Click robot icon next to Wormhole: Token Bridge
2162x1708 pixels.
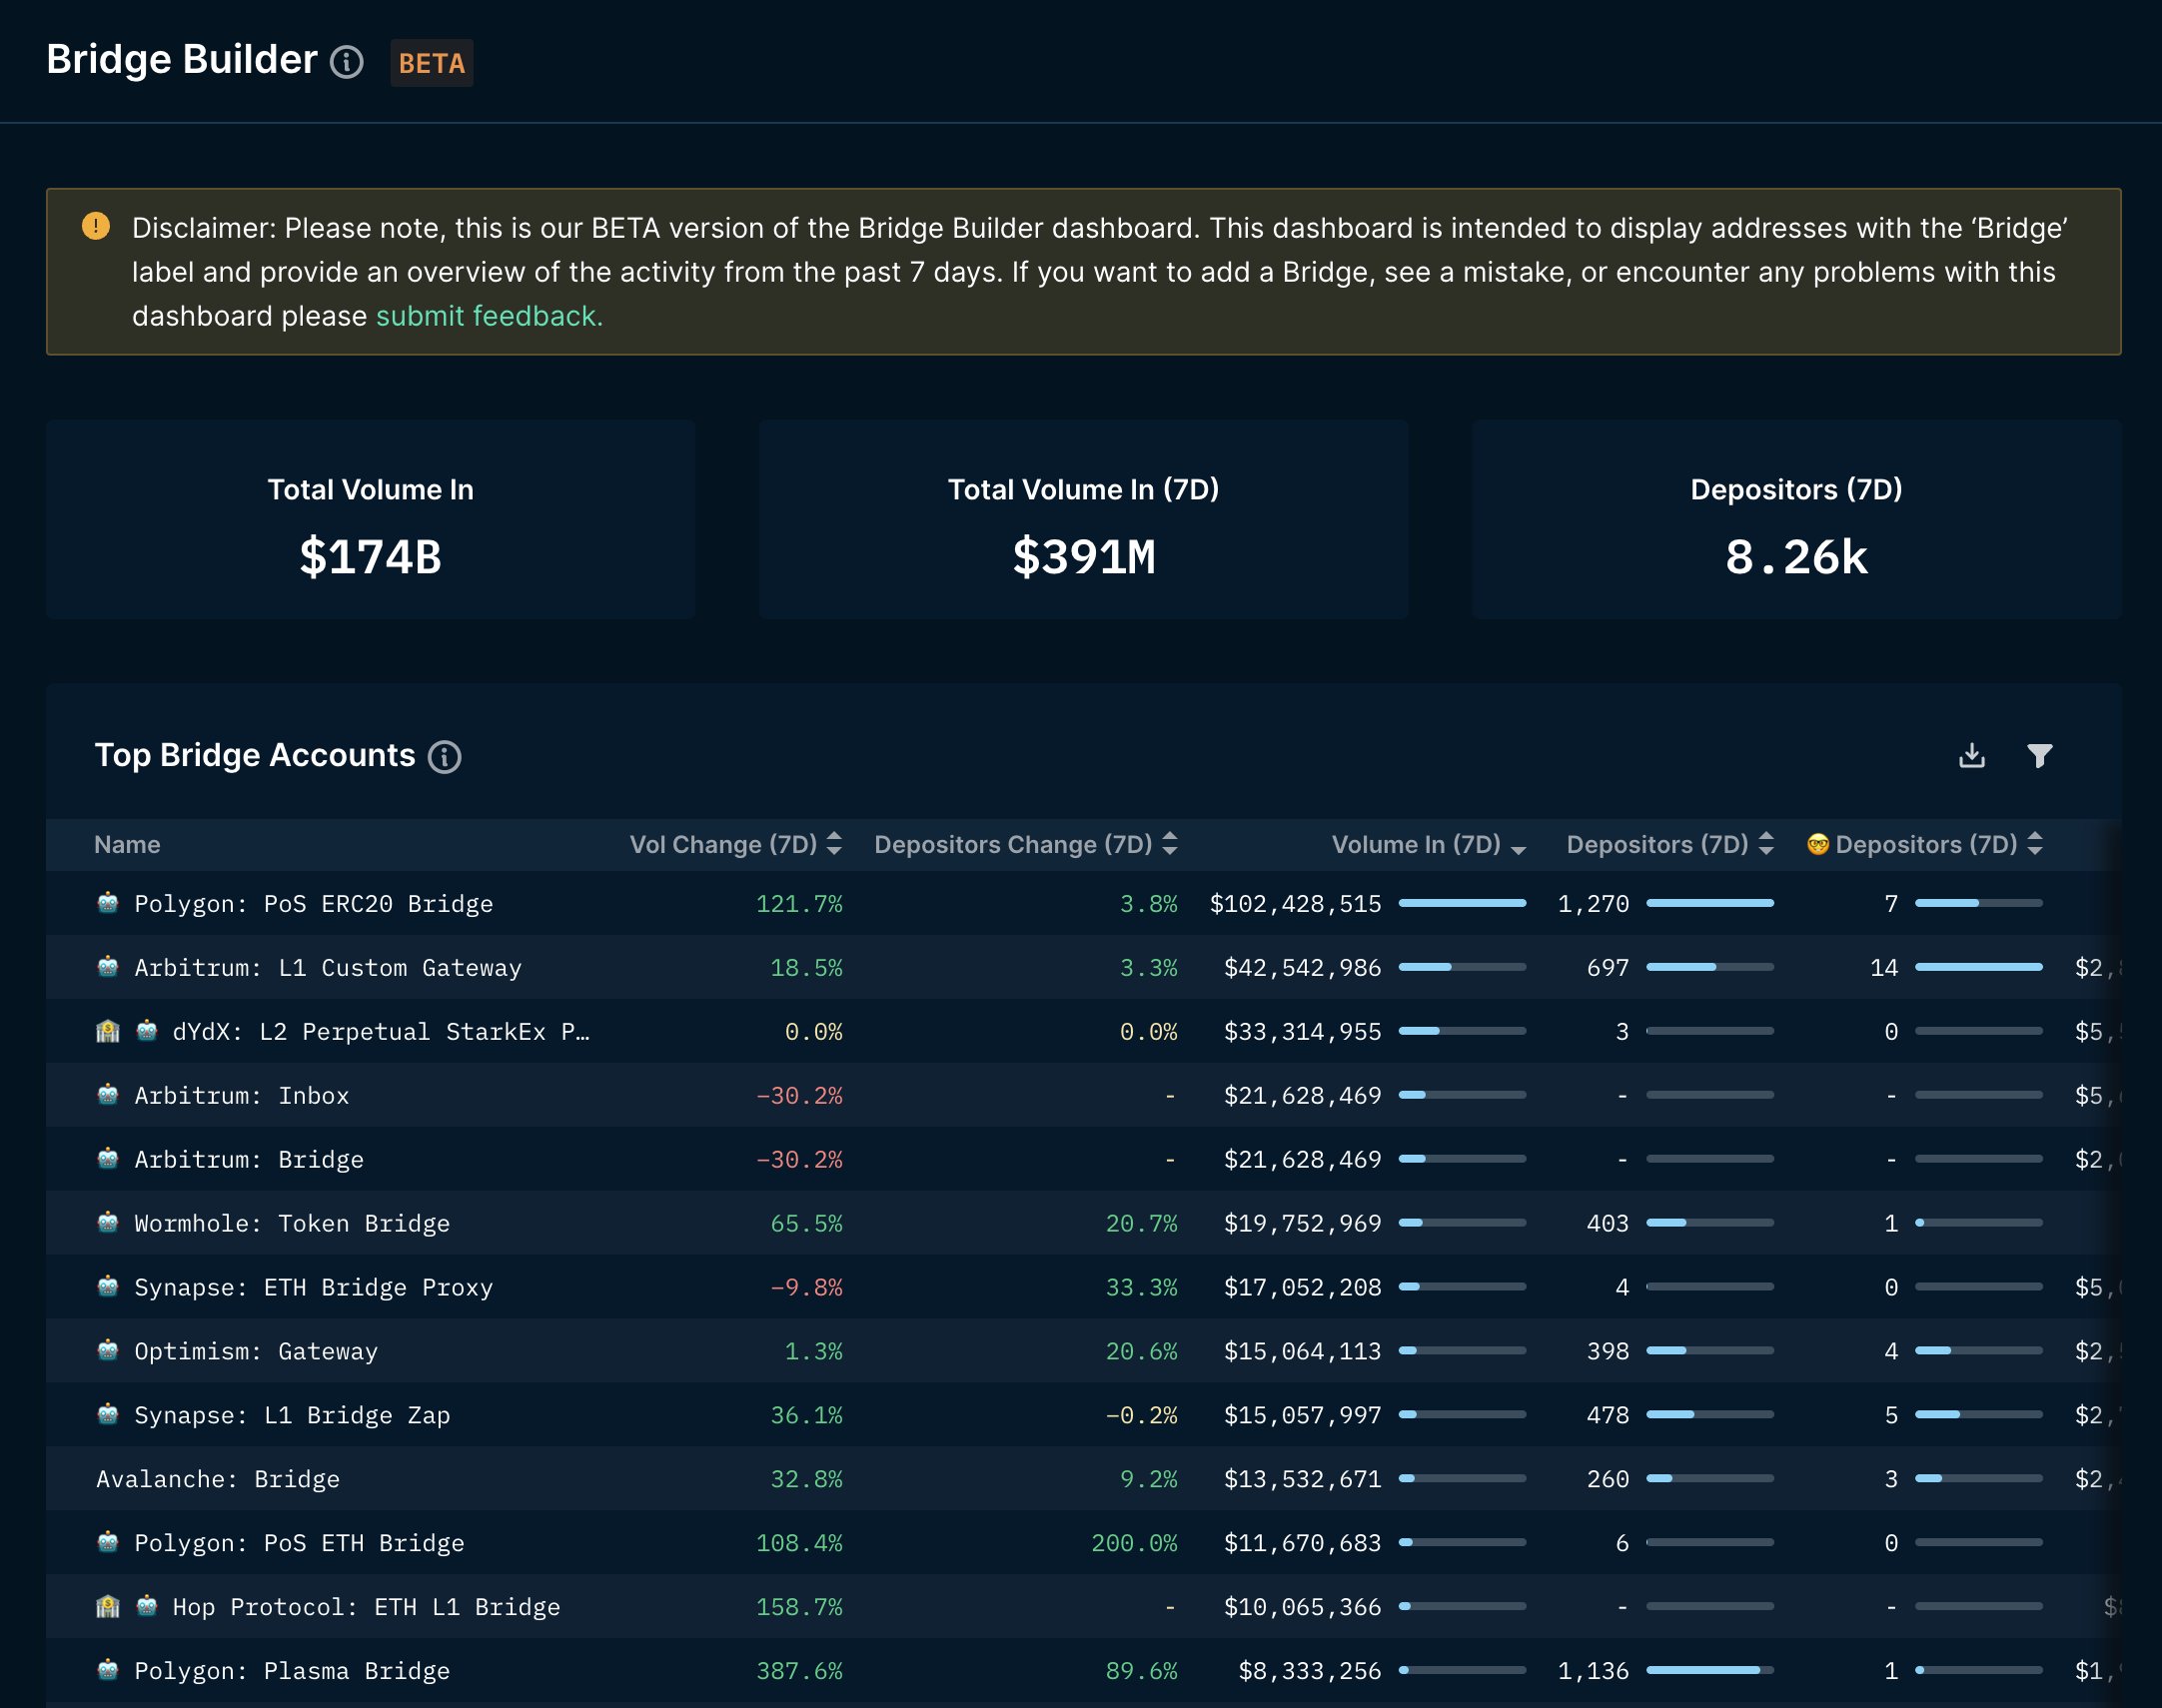(108, 1223)
